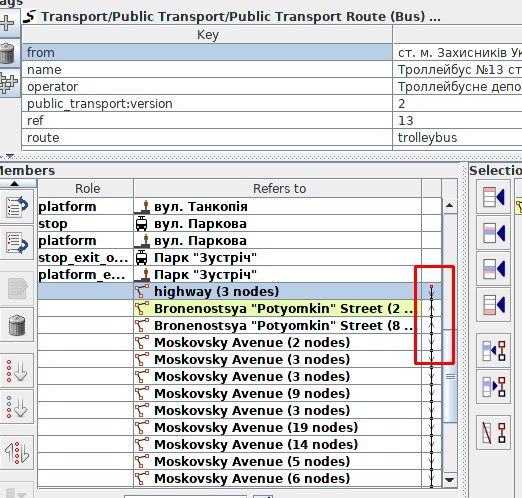
Task: Select the stop_exit_o... role cell
Action: (86, 257)
